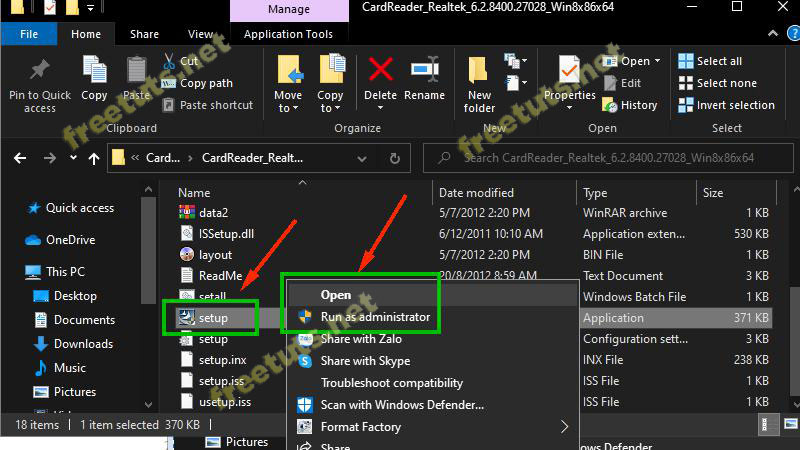This screenshot has height=450, width=800.
Task: Switch to the View tab
Action: [201, 34]
